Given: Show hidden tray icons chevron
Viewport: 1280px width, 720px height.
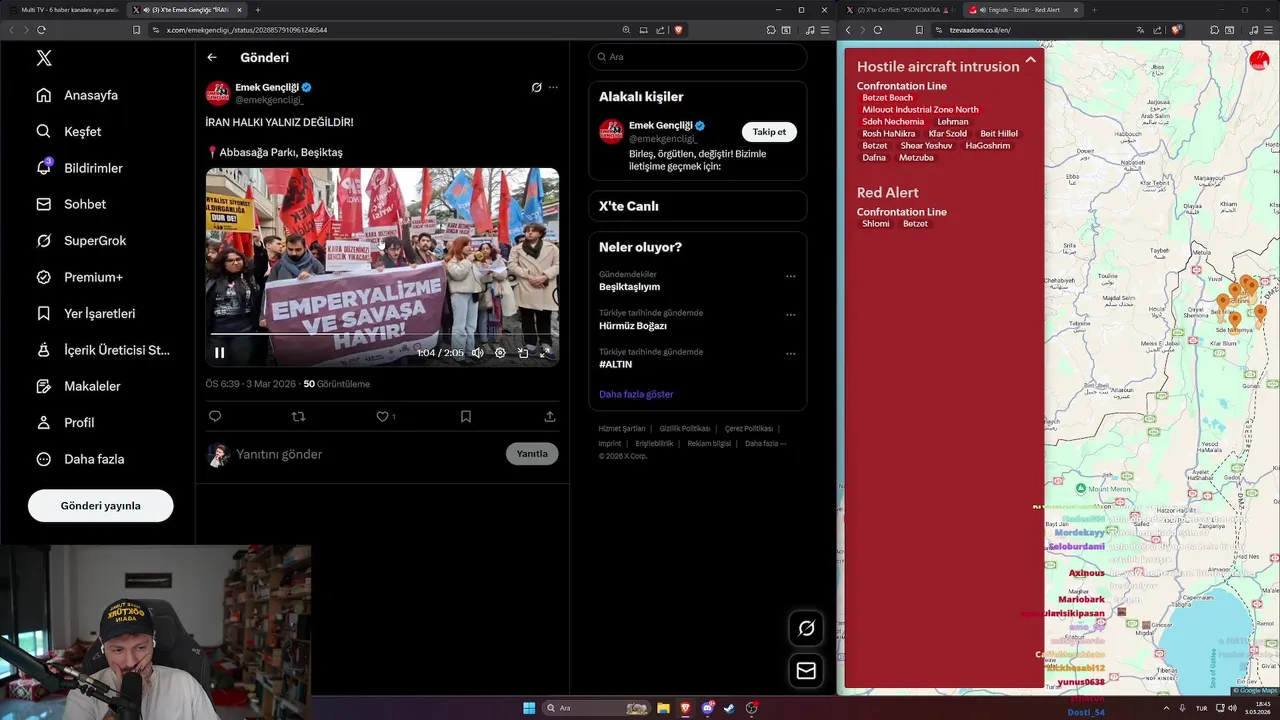Looking at the screenshot, I should tap(1166, 708).
